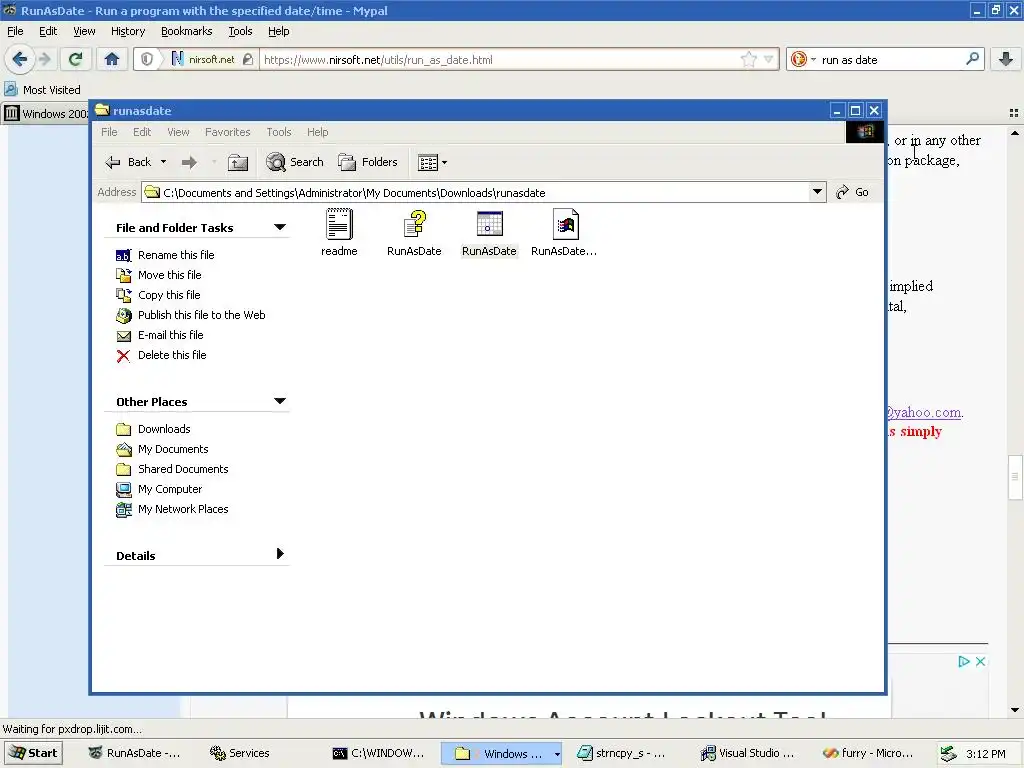The image size is (1024, 768).
Task: Open the browser History menu
Action: coord(128,31)
